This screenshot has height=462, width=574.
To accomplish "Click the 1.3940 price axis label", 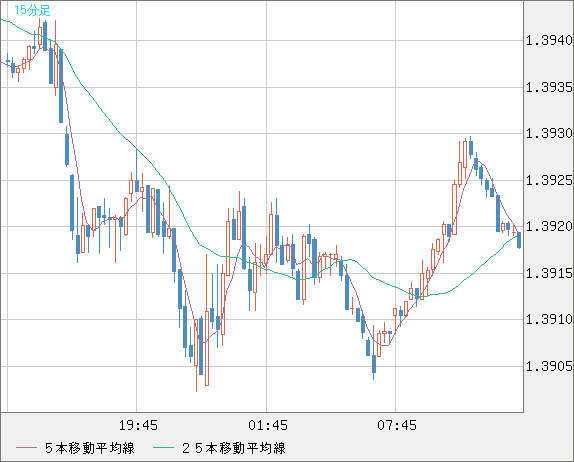I will (549, 40).
